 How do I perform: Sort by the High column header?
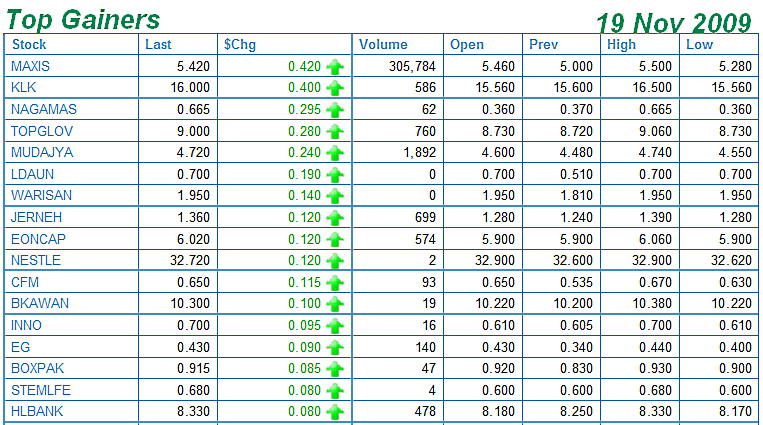coord(621,44)
